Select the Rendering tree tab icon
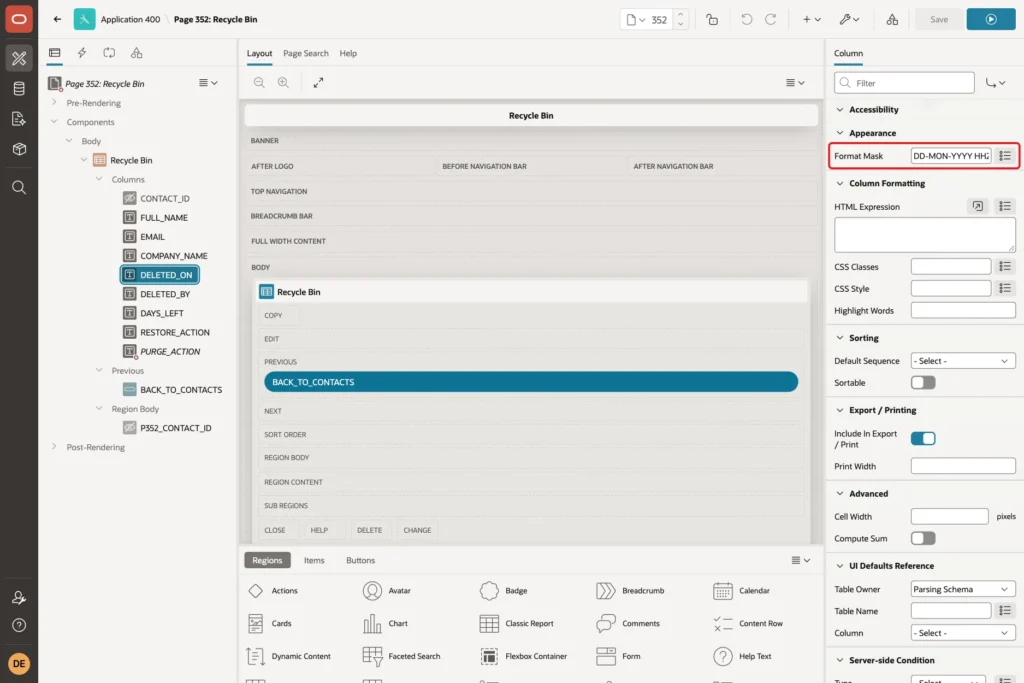1024x683 pixels. (55, 53)
